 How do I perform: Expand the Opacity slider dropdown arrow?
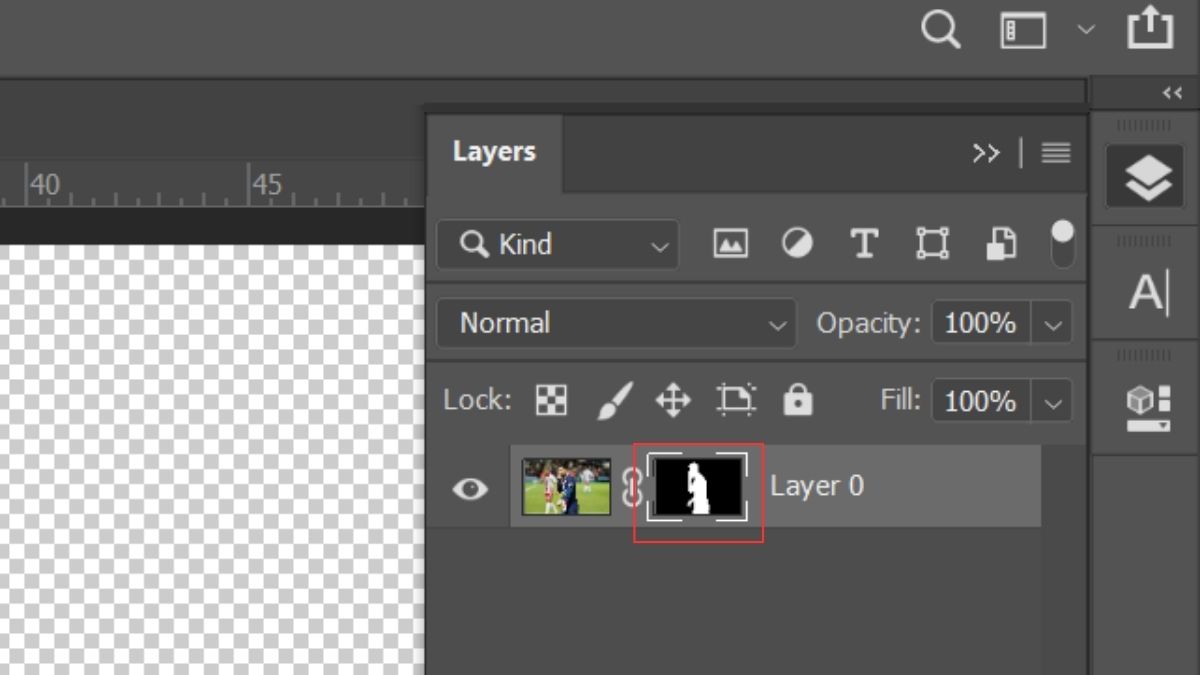pos(1051,325)
